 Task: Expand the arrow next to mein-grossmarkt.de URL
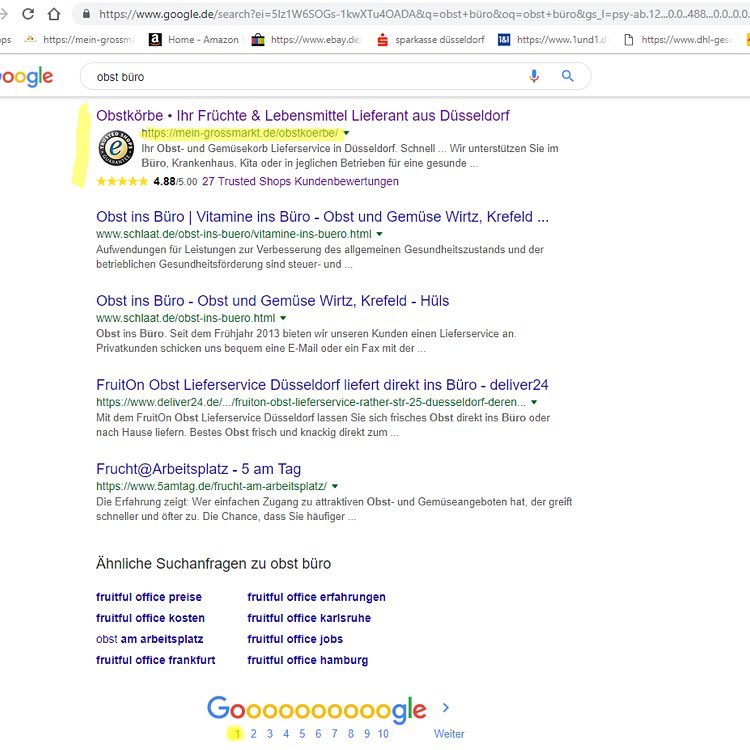346,133
